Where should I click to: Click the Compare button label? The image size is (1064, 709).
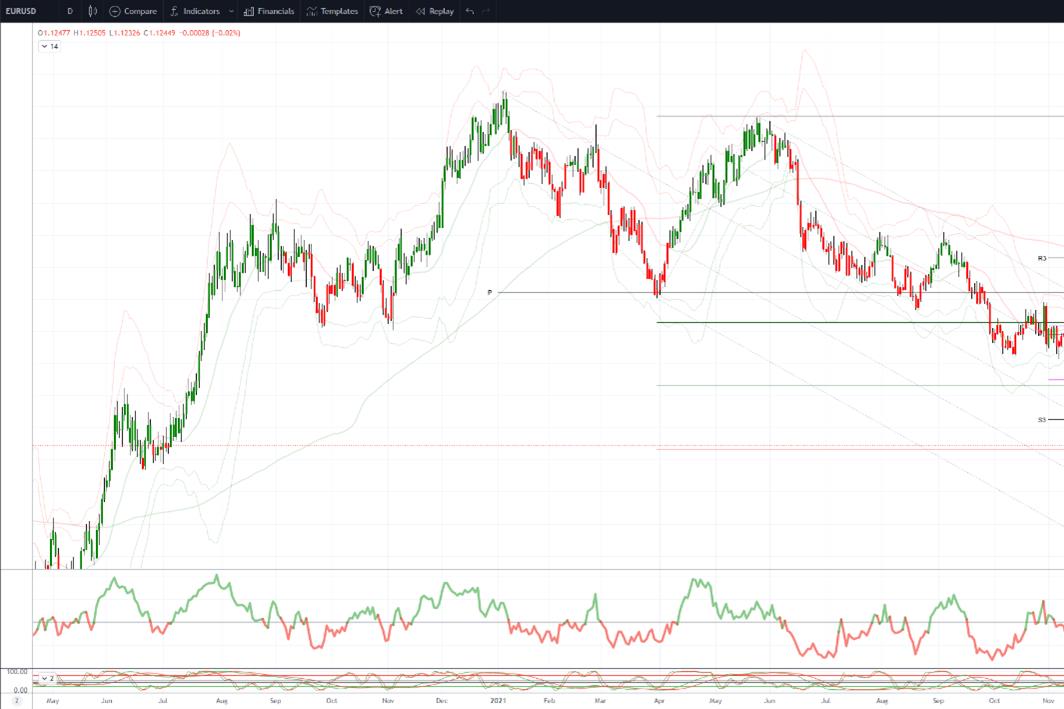click(x=140, y=12)
